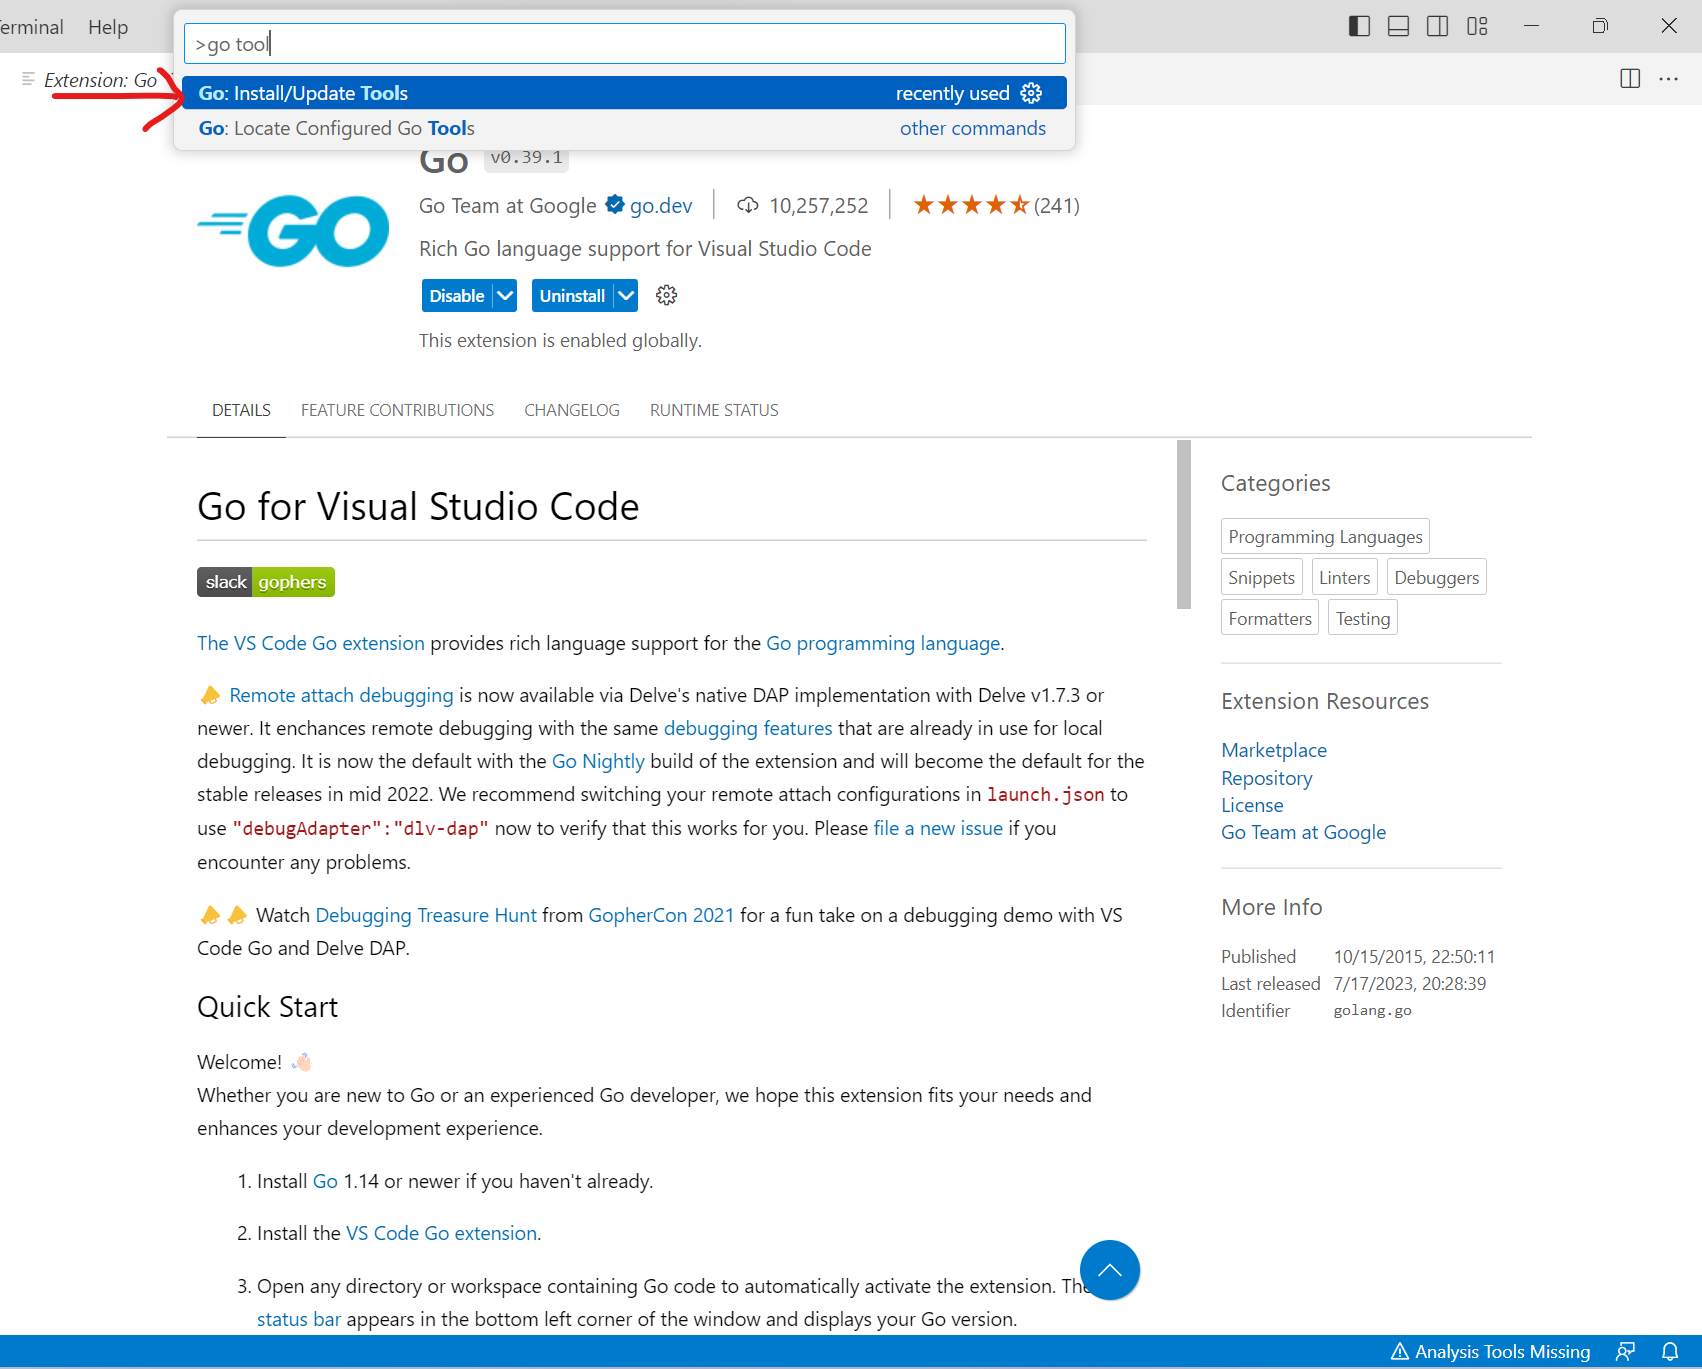1702x1369 pixels.
Task: Open Go Nightly link
Action: [x=598, y=761]
